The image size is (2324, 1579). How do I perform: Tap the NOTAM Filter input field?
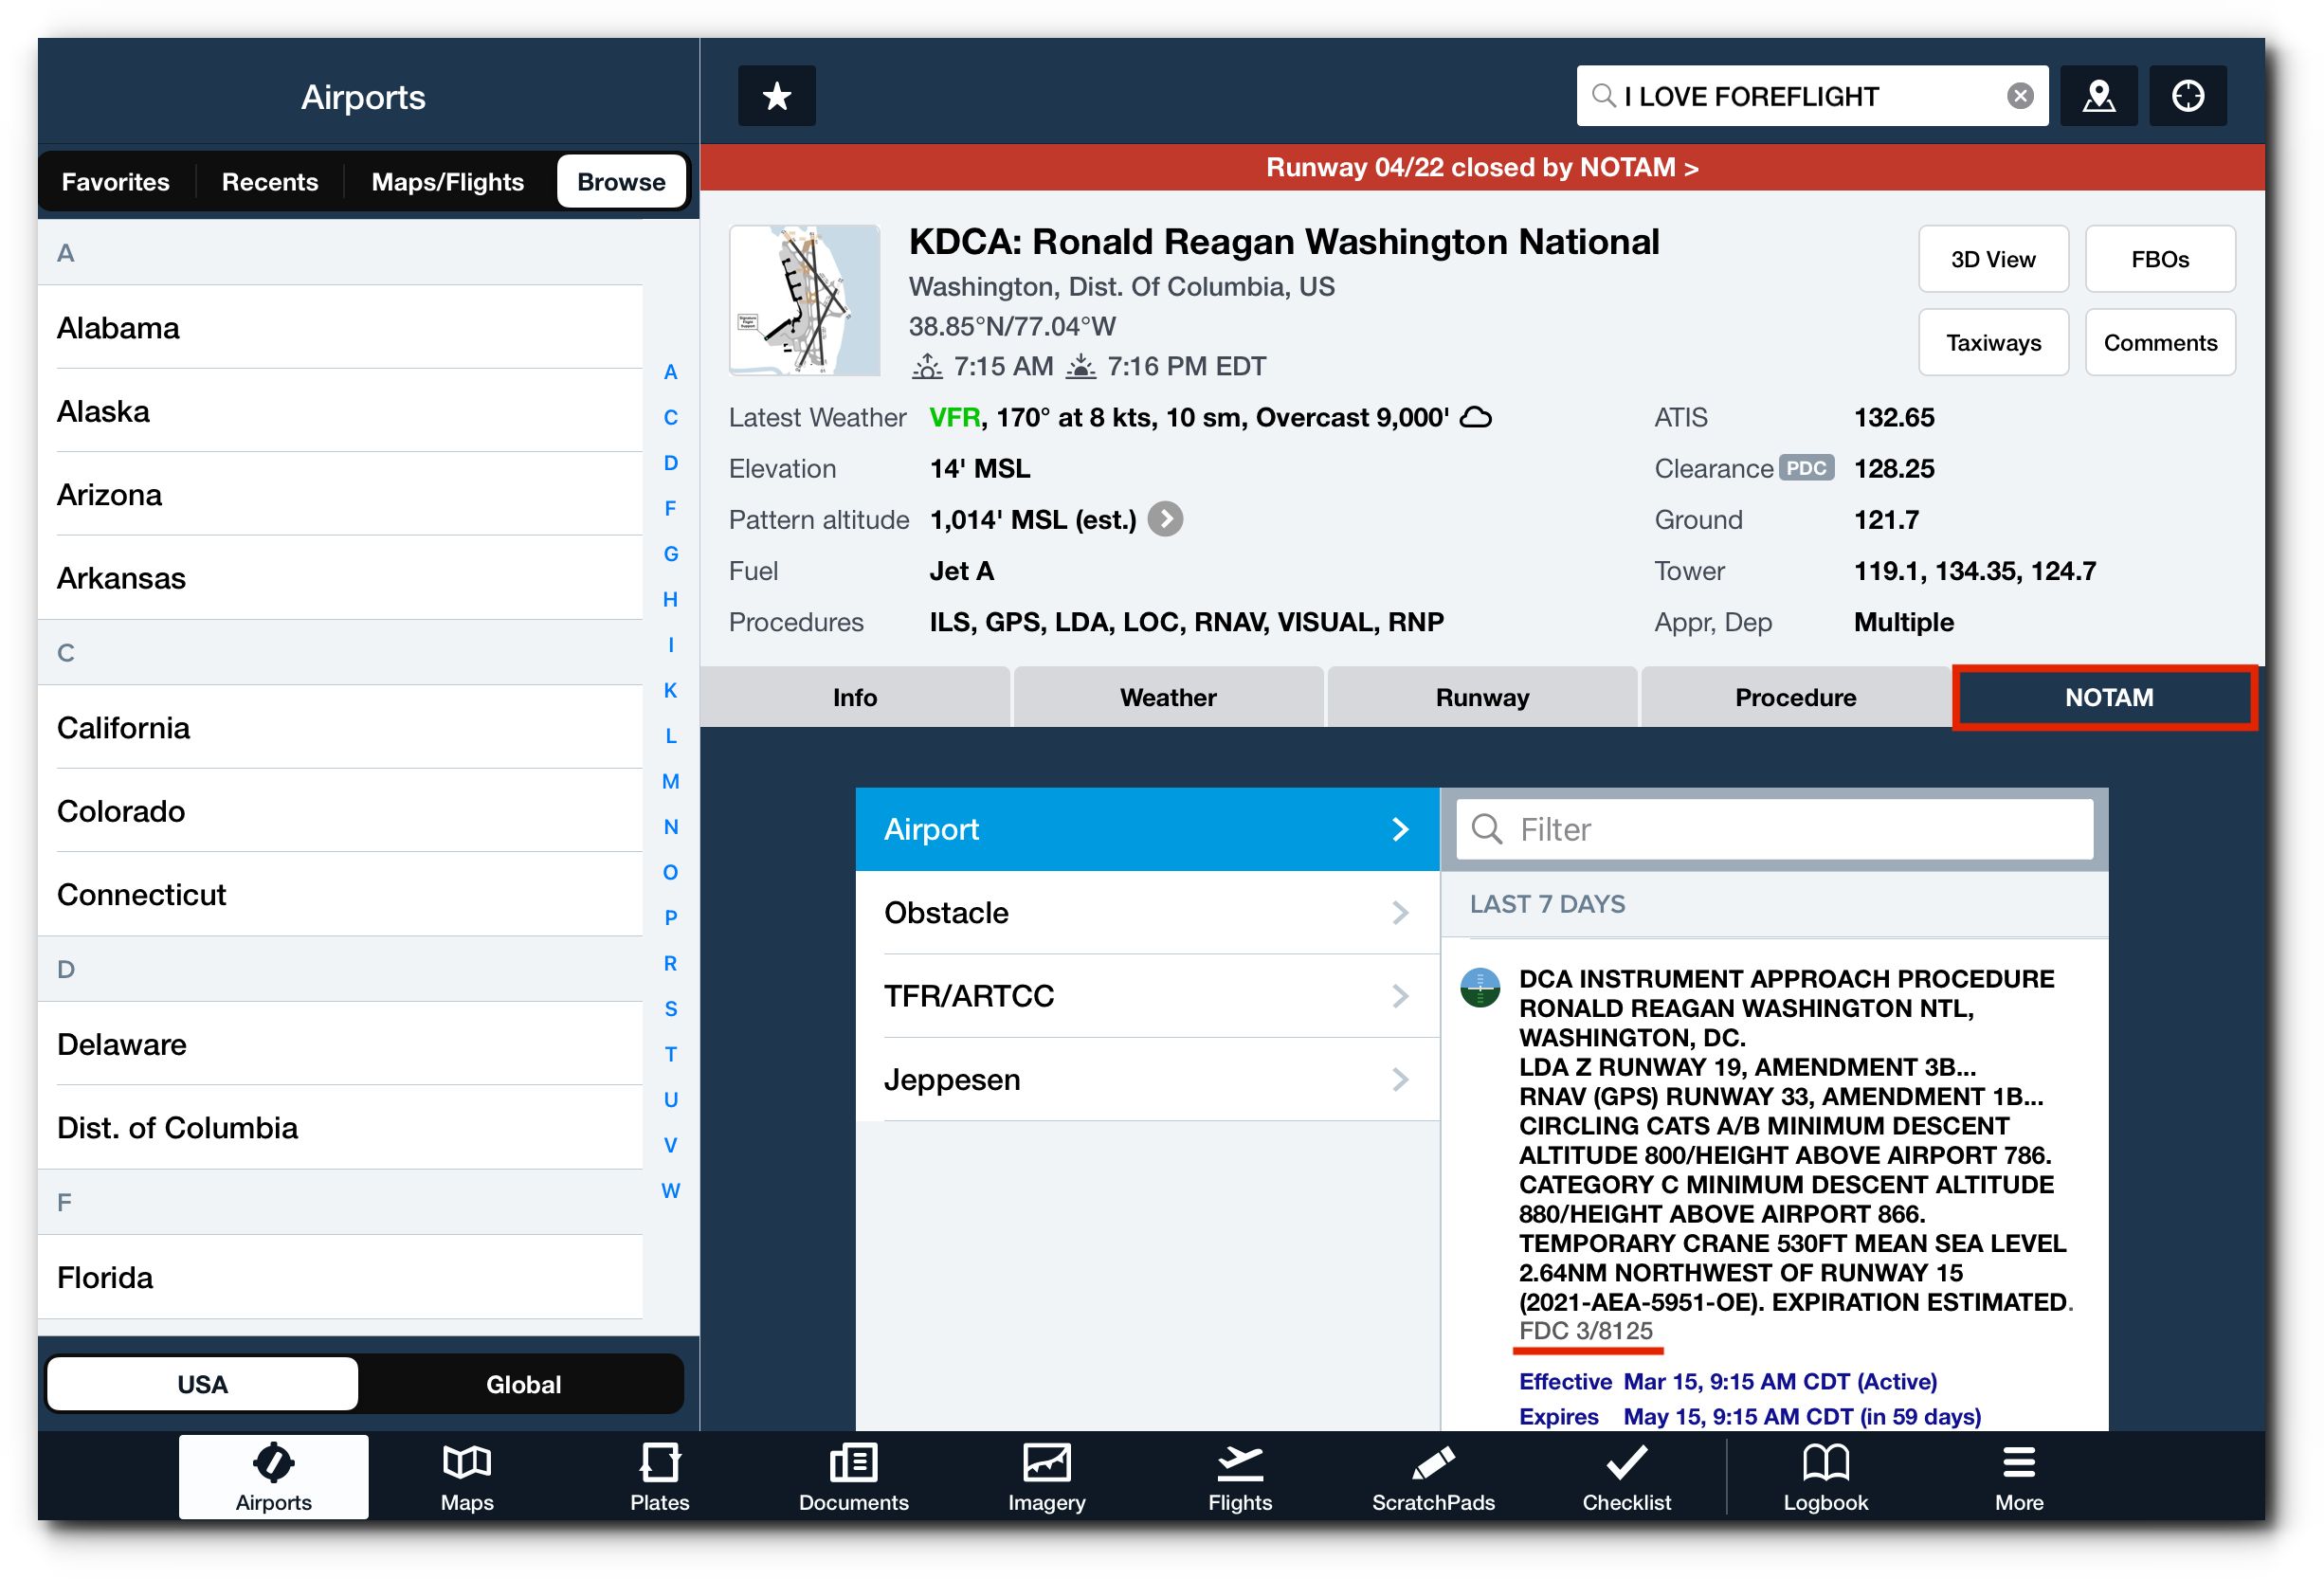pos(1774,829)
